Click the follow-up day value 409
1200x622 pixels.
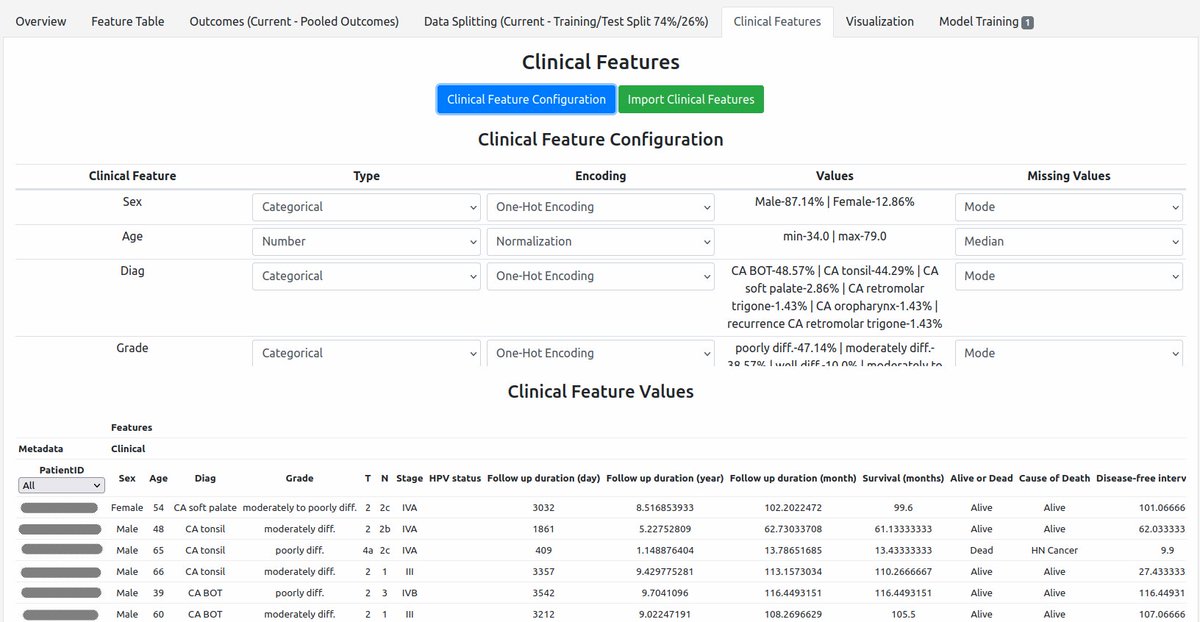point(543,550)
